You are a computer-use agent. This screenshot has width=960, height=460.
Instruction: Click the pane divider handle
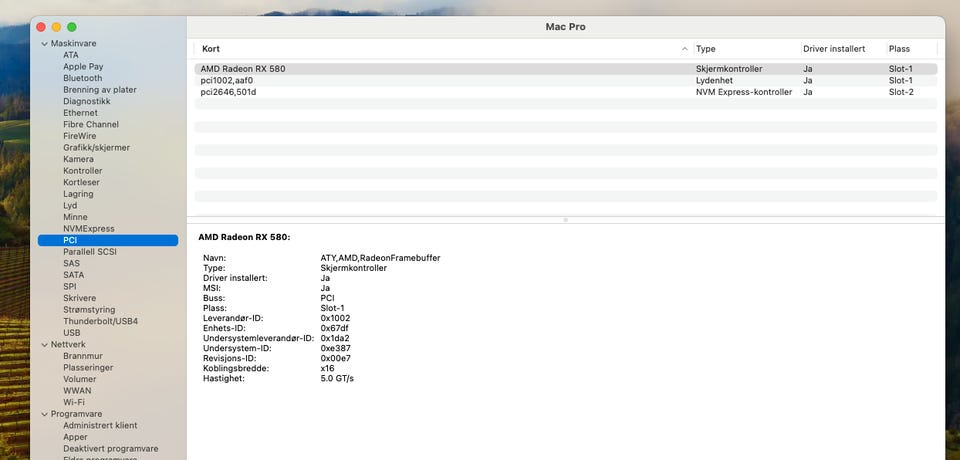click(x=565, y=219)
